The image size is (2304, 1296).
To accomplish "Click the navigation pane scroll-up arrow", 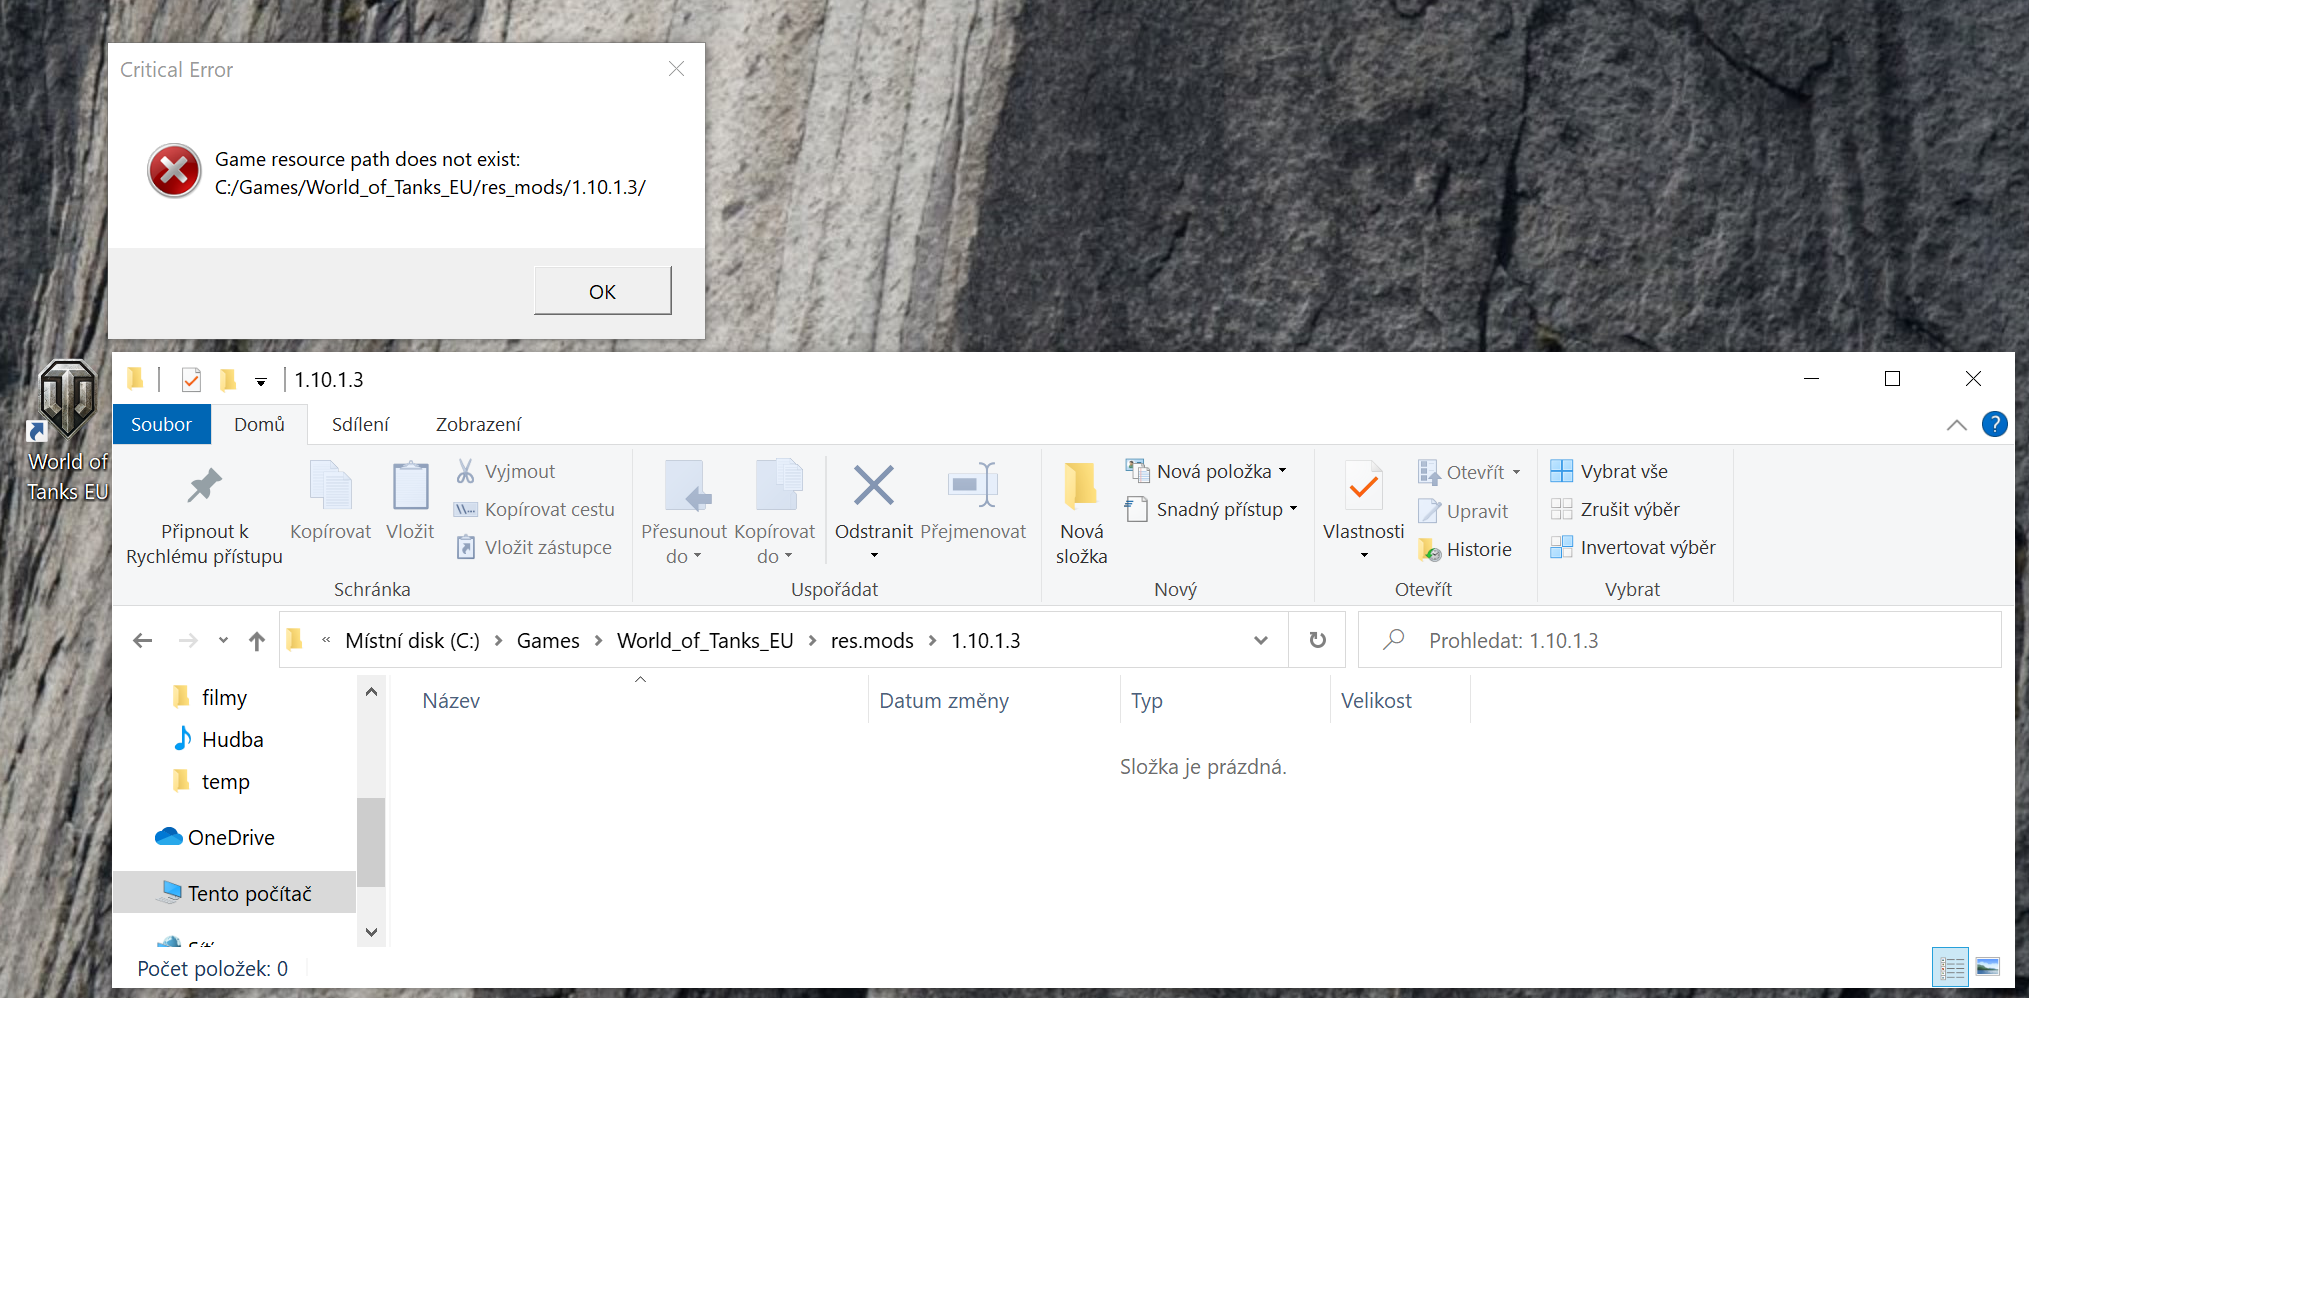I will tap(371, 691).
